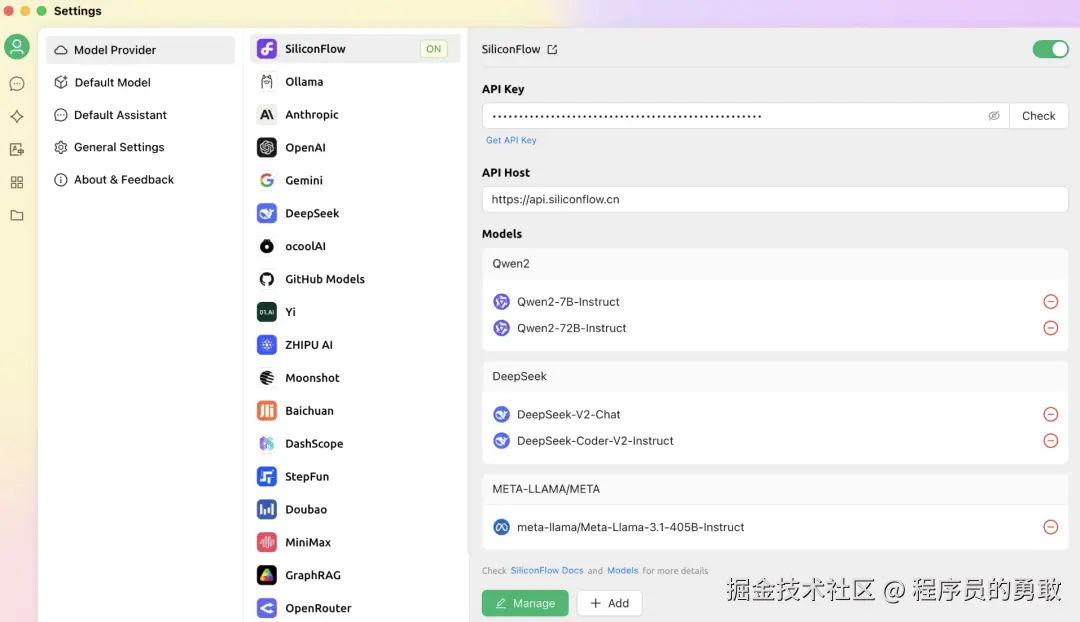
Task: Focus the API Host input field
Action: [775, 199]
